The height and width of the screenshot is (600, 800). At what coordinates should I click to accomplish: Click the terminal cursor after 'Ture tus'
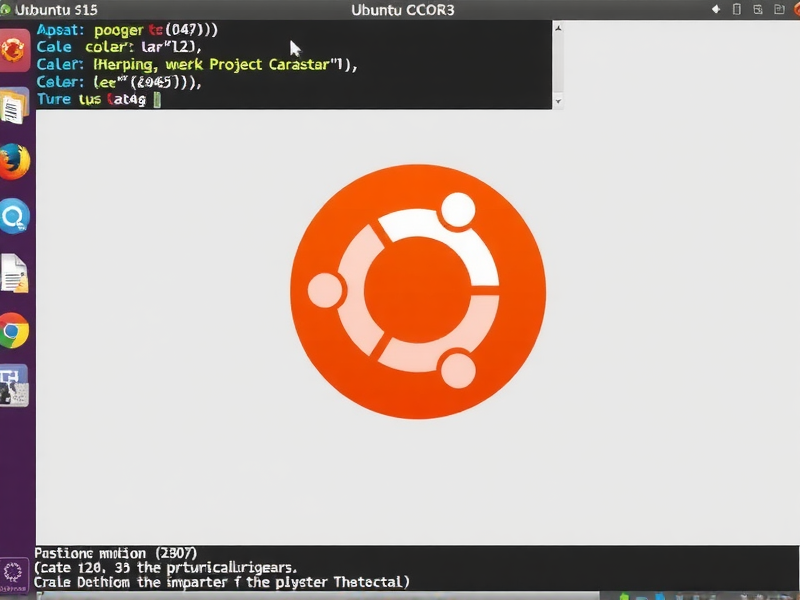[x=158, y=100]
